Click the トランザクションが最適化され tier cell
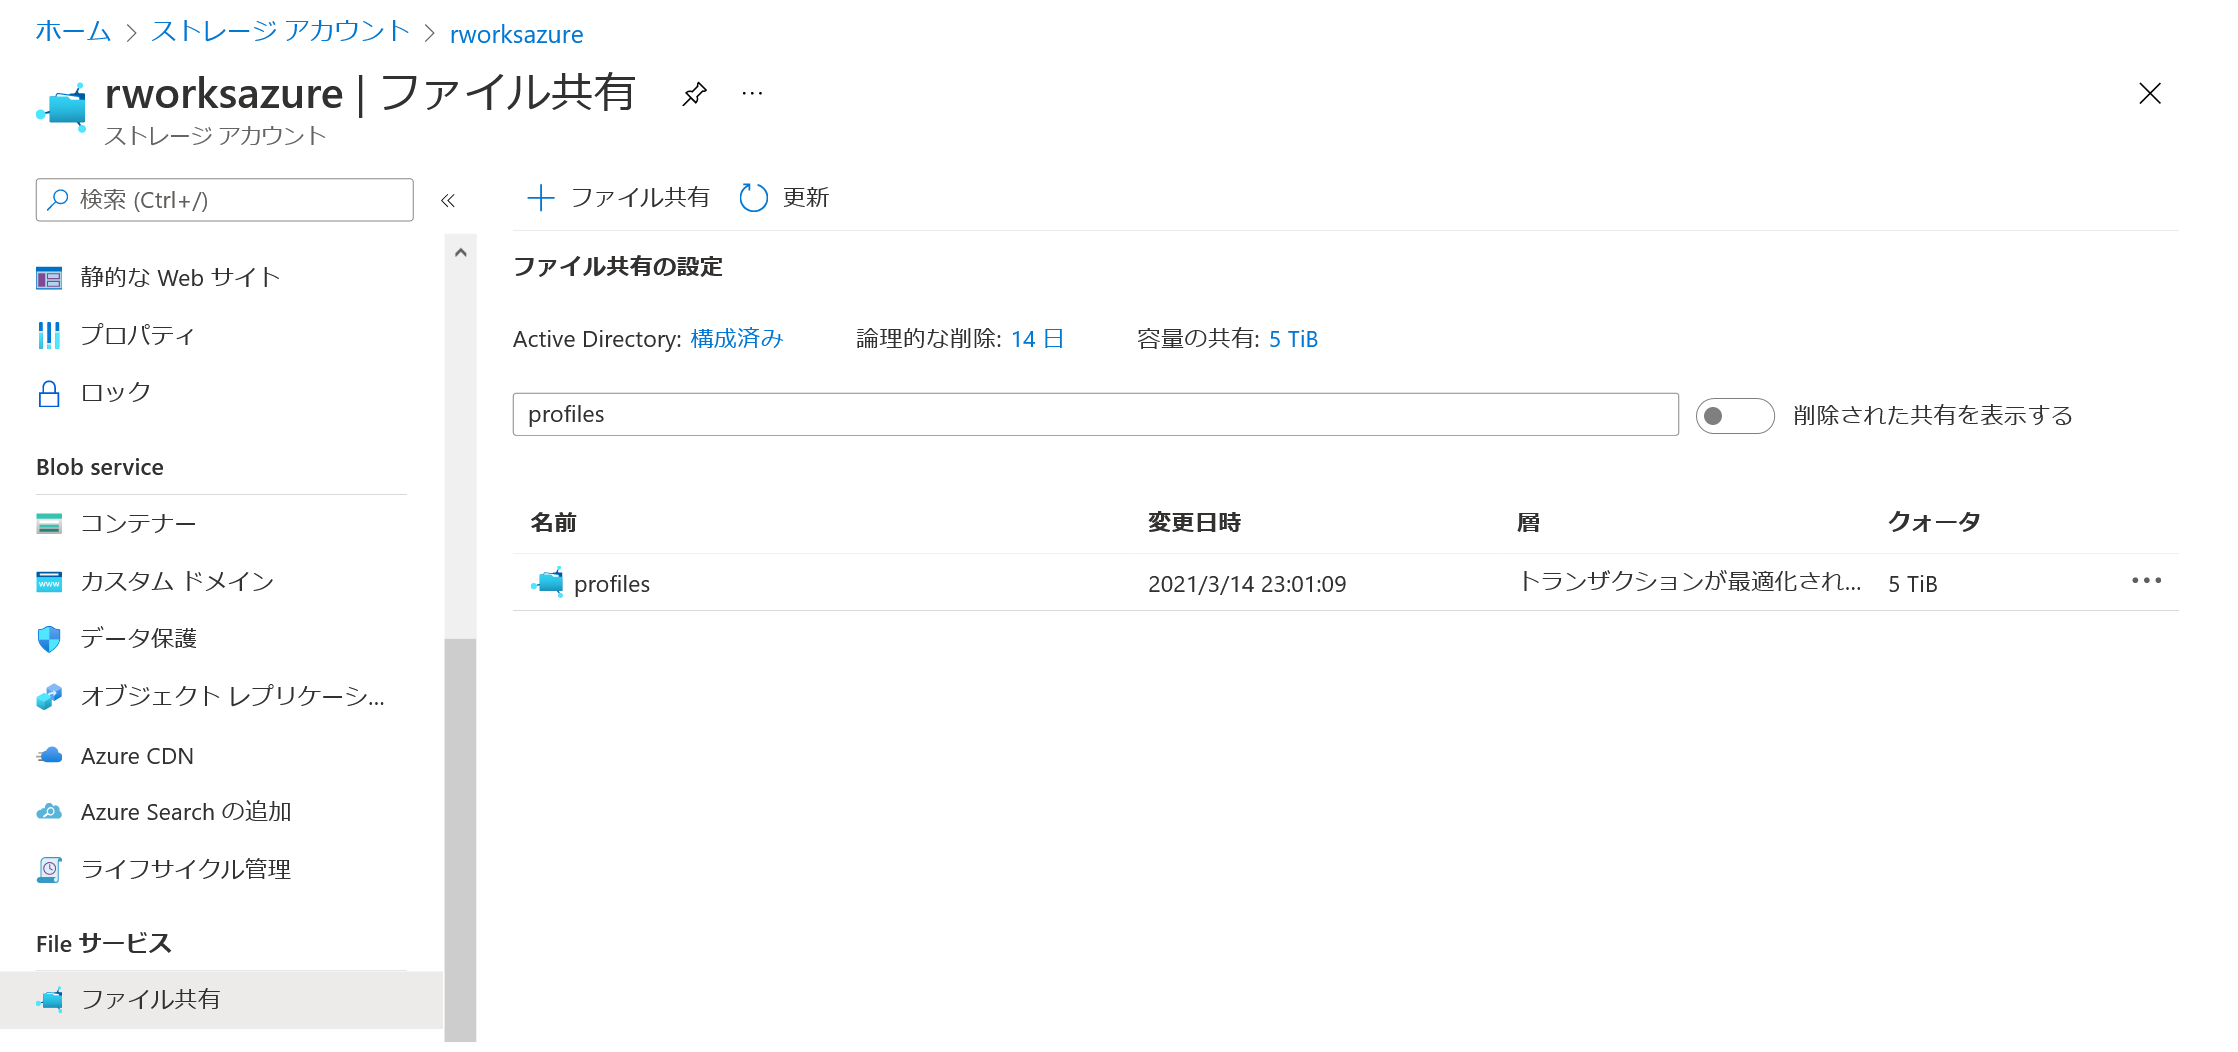Image resolution: width=2238 pixels, height=1052 pixels. (x=1690, y=582)
